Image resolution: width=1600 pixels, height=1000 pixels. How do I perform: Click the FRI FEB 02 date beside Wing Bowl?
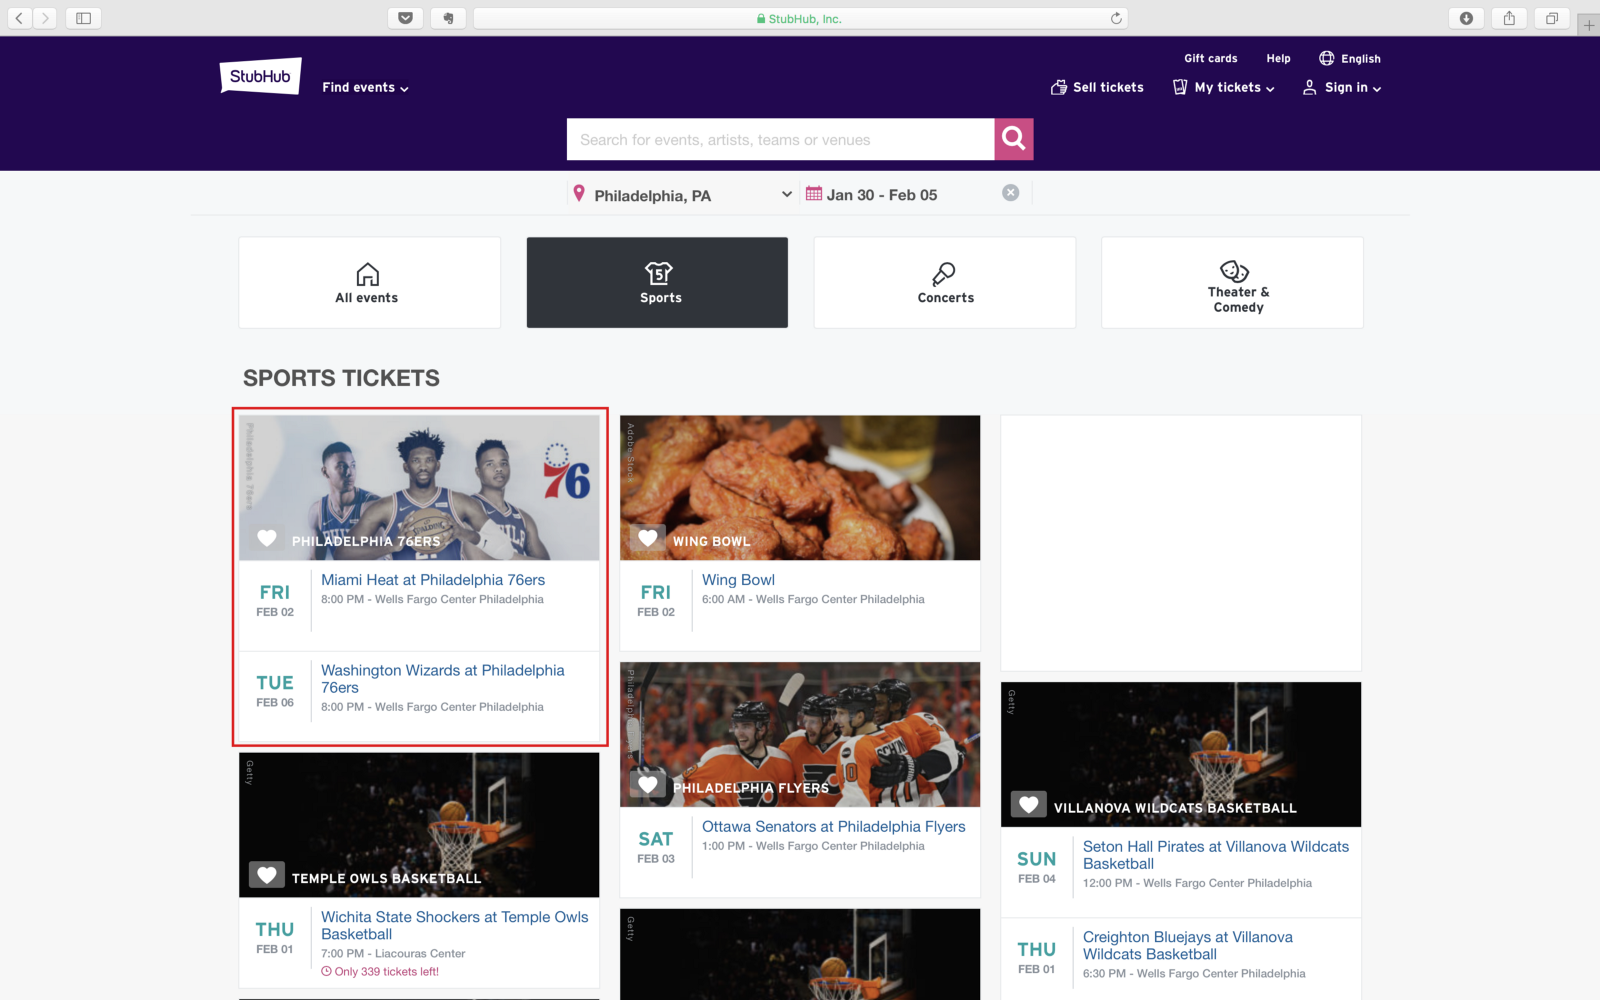pyautogui.click(x=656, y=600)
